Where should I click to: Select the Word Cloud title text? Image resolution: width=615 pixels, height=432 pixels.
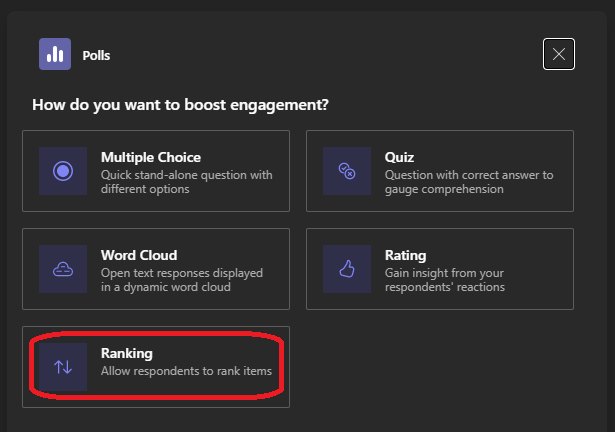[139, 255]
